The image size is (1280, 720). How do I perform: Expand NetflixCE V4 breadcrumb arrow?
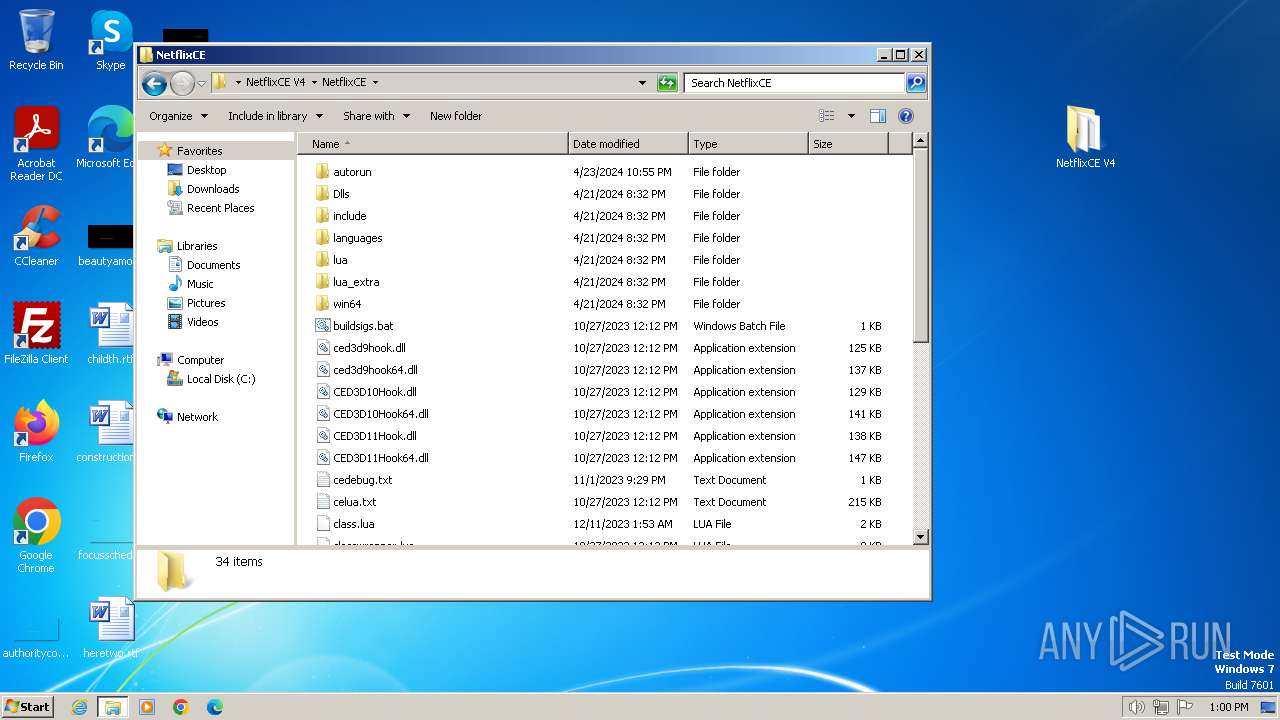(314, 83)
